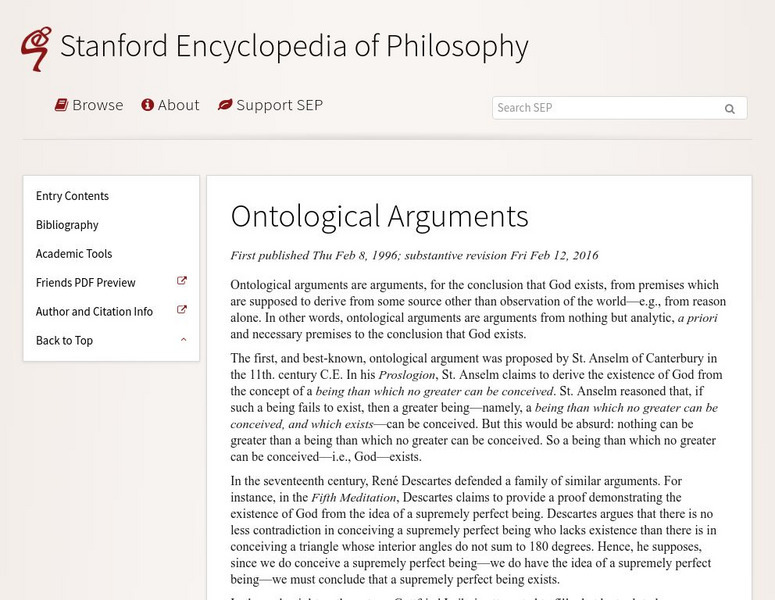Screen dimensions: 775x600
Task: Open the Browse menu
Action: (x=98, y=105)
